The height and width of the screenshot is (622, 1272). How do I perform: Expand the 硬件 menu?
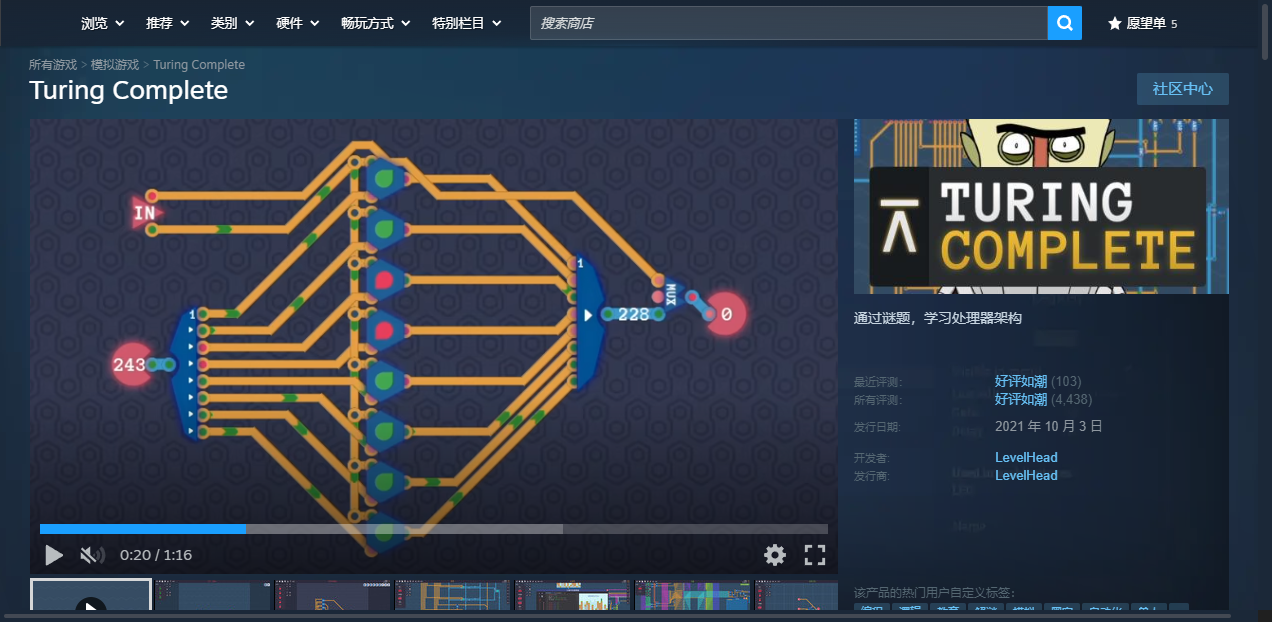(298, 23)
